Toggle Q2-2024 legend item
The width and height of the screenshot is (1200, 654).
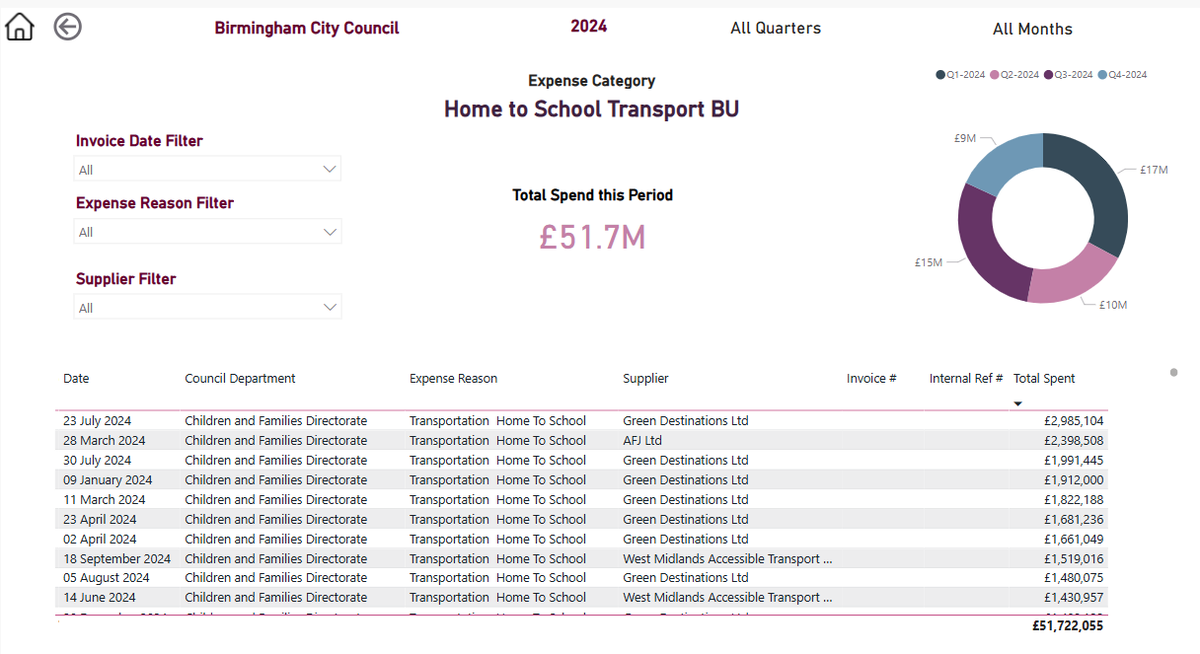coord(1015,75)
